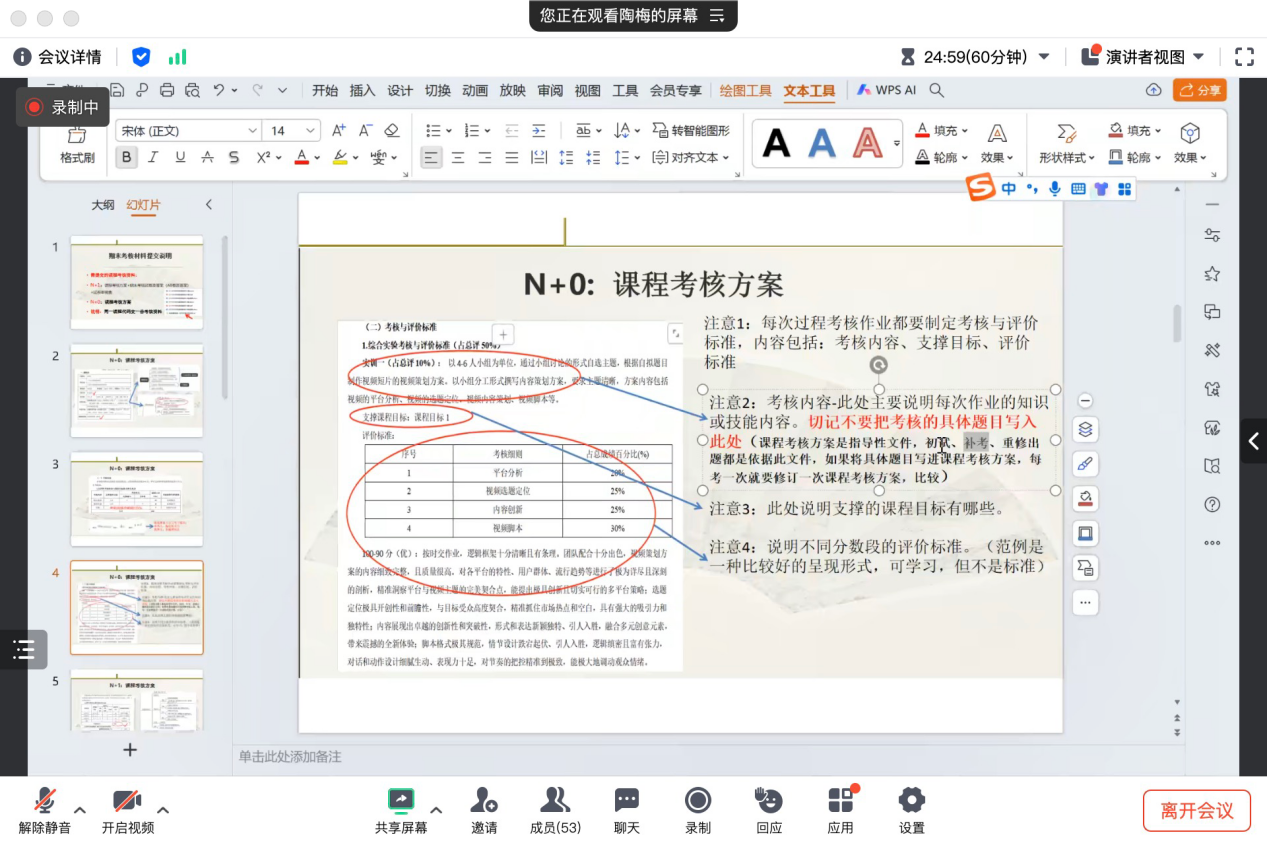This screenshot has height=845, width=1267.
Task: Toggle full screen view icon
Action: point(1244,57)
